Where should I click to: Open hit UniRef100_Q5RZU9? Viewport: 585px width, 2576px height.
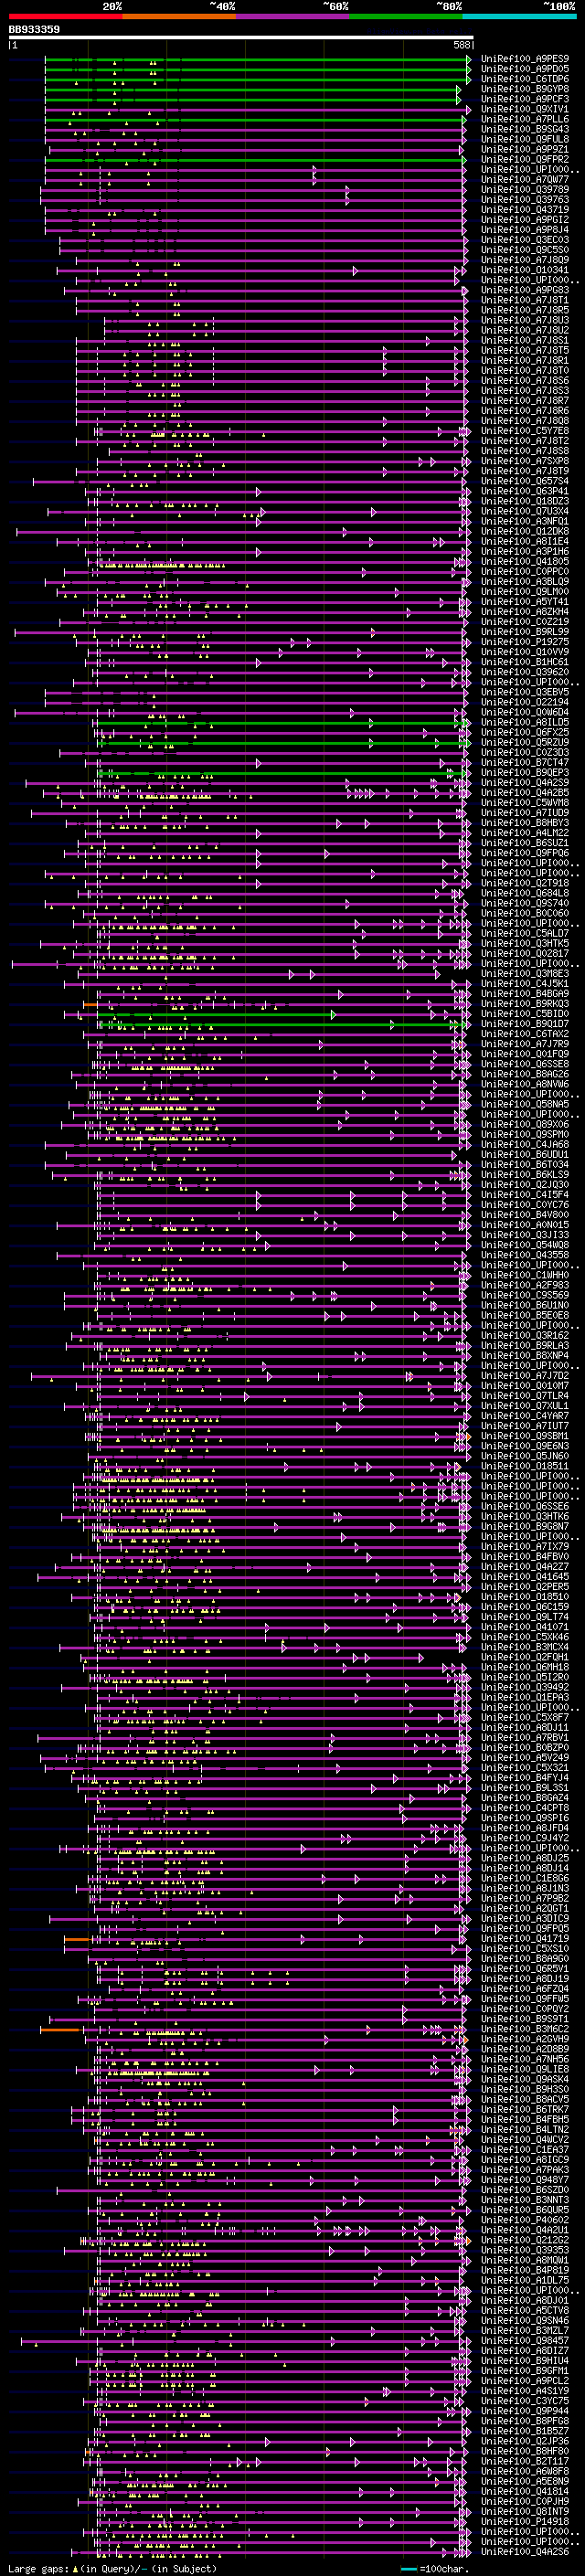[525, 742]
